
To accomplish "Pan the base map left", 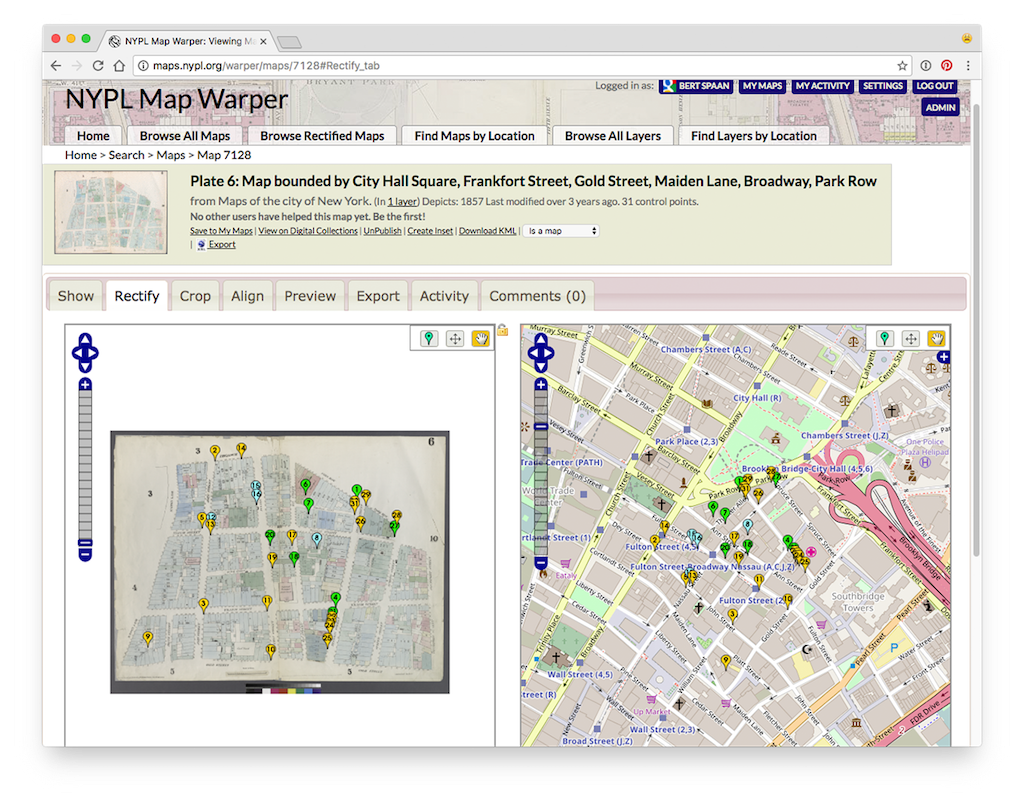I will pos(532,353).
